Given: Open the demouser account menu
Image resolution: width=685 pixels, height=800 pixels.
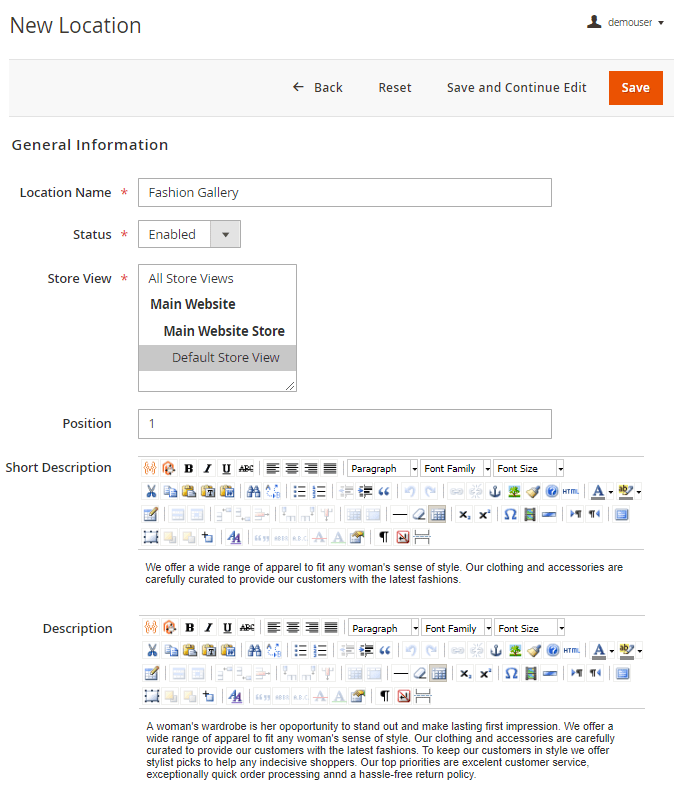Looking at the screenshot, I should click(626, 23).
